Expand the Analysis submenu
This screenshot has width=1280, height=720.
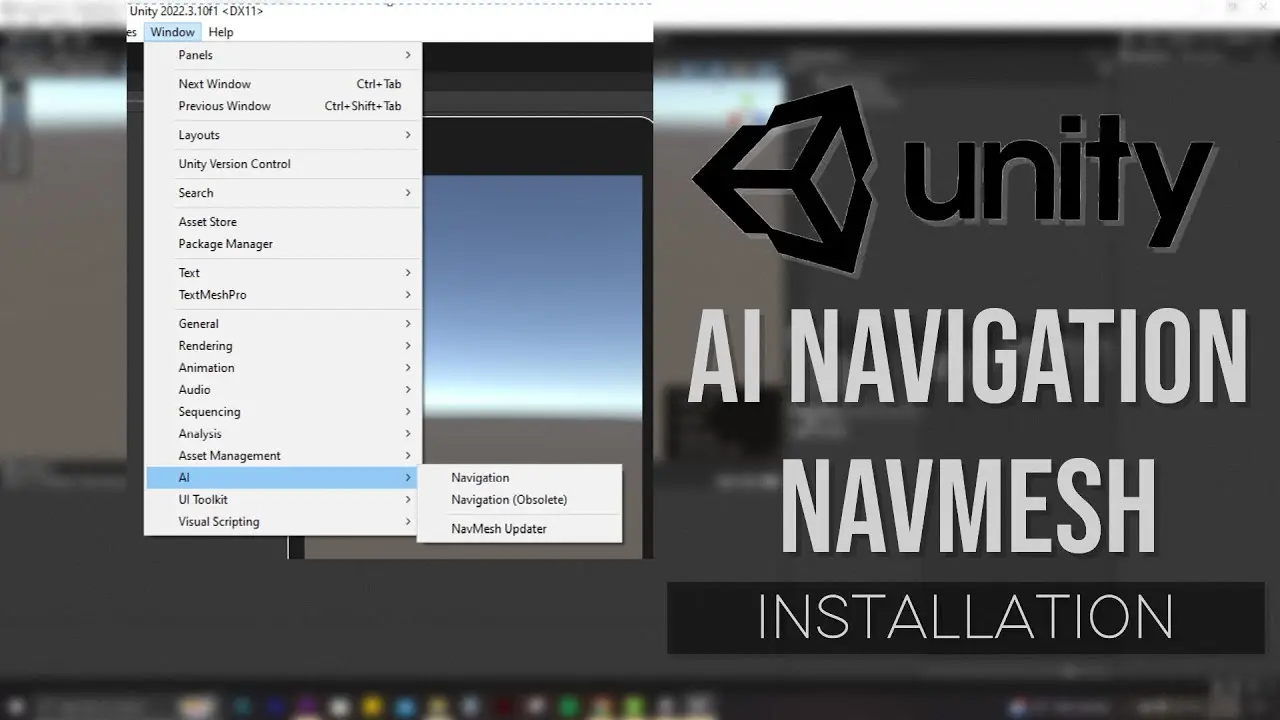pos(283,434)
